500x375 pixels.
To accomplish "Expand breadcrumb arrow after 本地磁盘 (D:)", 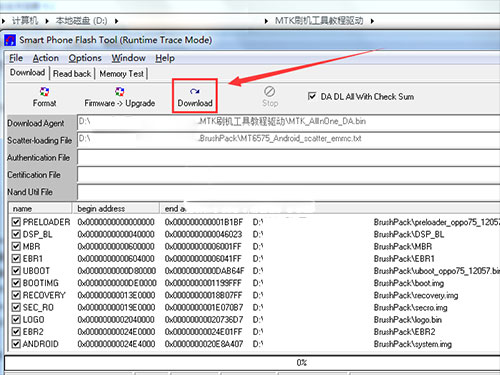I will coord(116,21).
